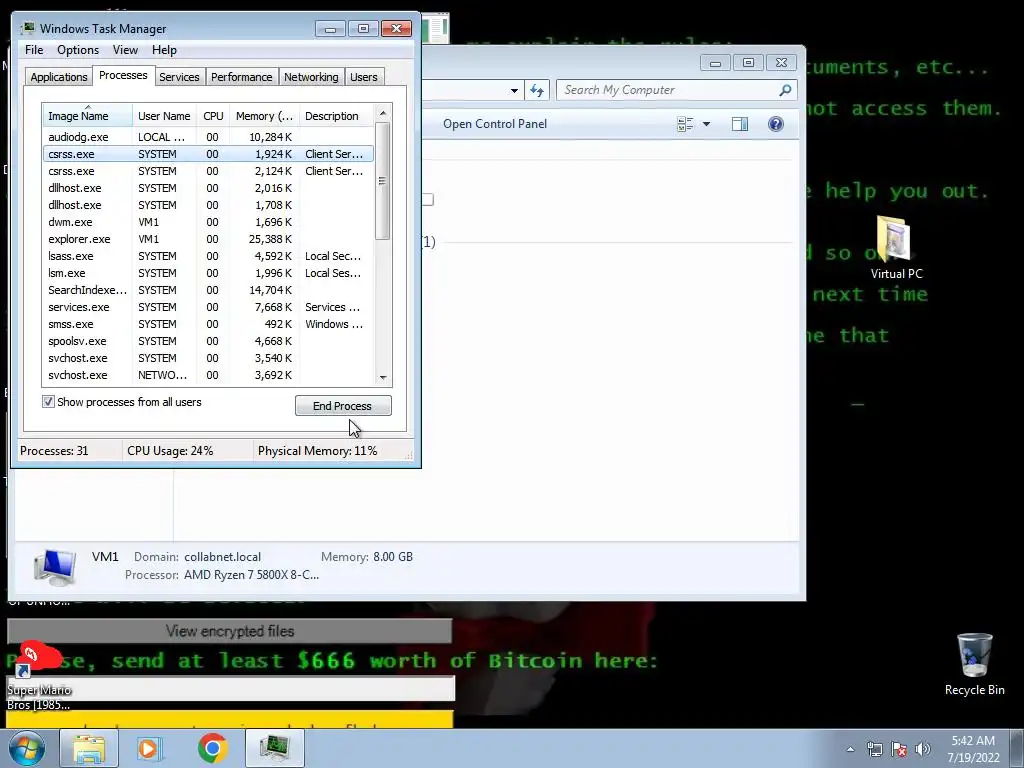This screenshot has width=1024, height=768.
Task: Click the process list scrollbar thumb
Action: pos(383,181)
